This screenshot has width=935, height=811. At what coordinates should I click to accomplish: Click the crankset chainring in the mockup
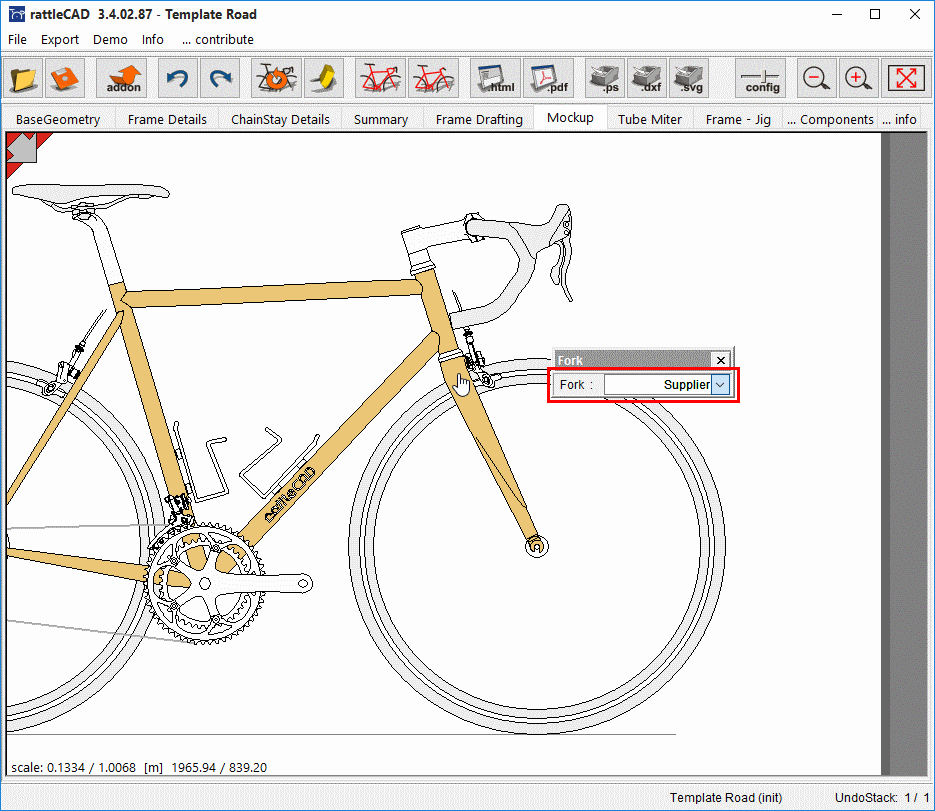pos(204,583)
